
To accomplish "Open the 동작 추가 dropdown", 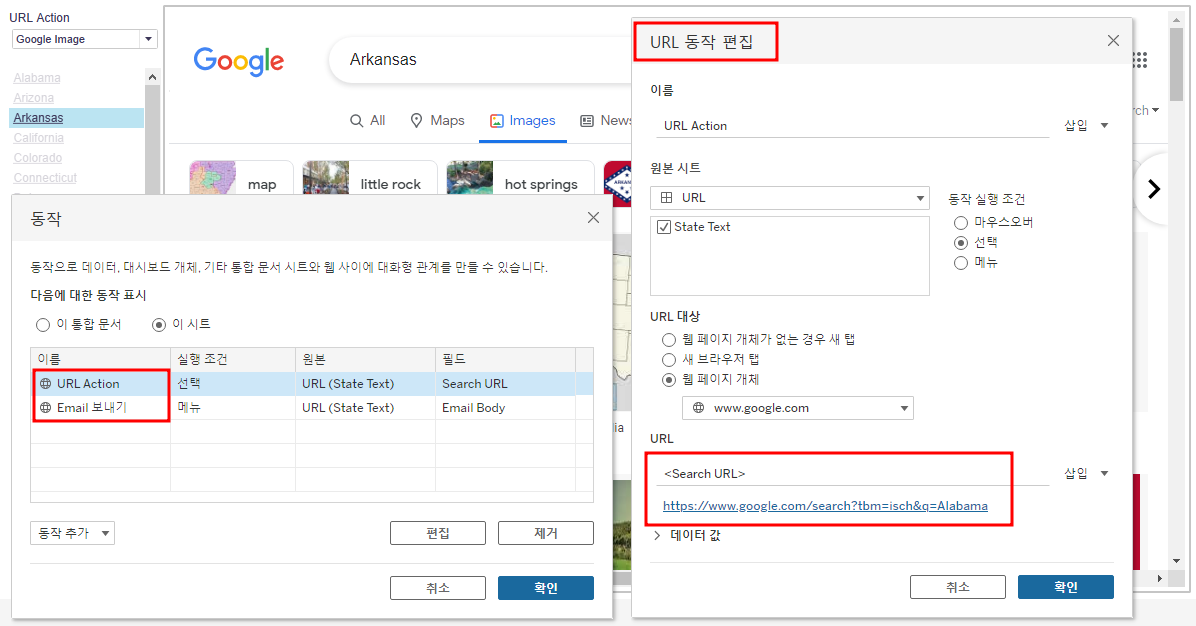I will (x=72, y=533).
